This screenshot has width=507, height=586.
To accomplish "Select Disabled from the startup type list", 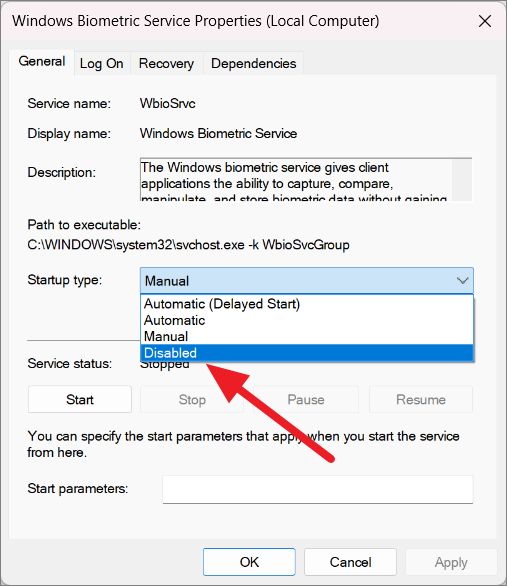I will [x=307, y=353].
